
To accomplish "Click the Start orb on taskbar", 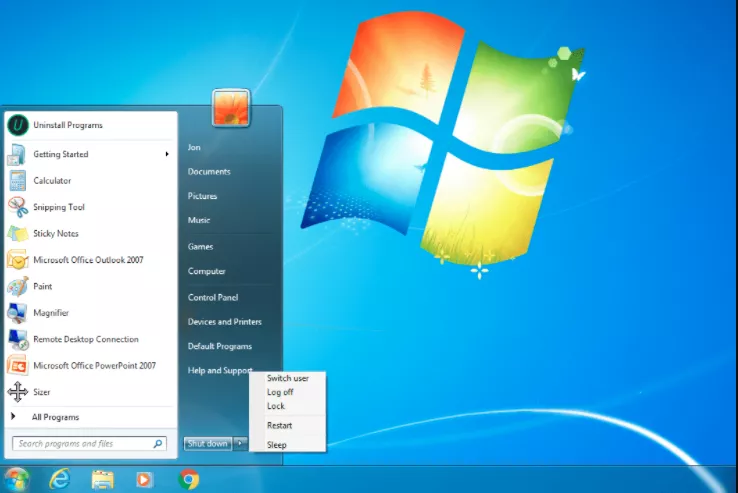I will (16, 480).
